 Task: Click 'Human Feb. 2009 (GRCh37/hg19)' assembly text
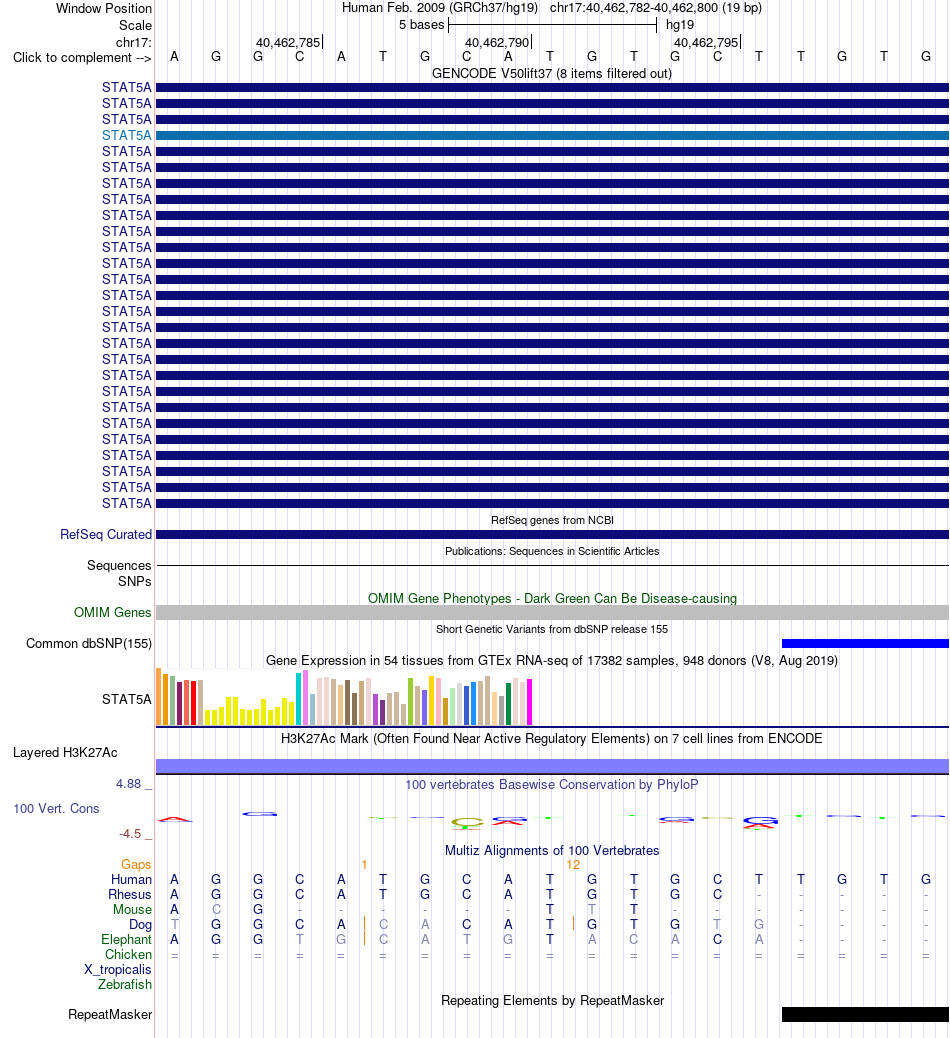[x=440, y=8]
